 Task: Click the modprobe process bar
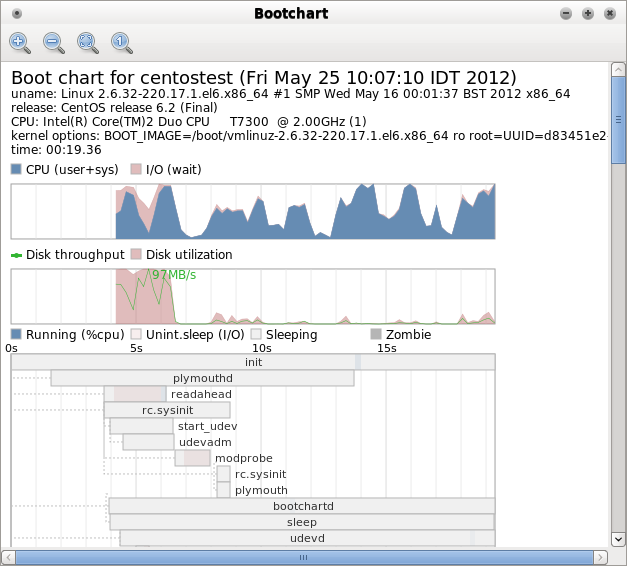point(193,458)
